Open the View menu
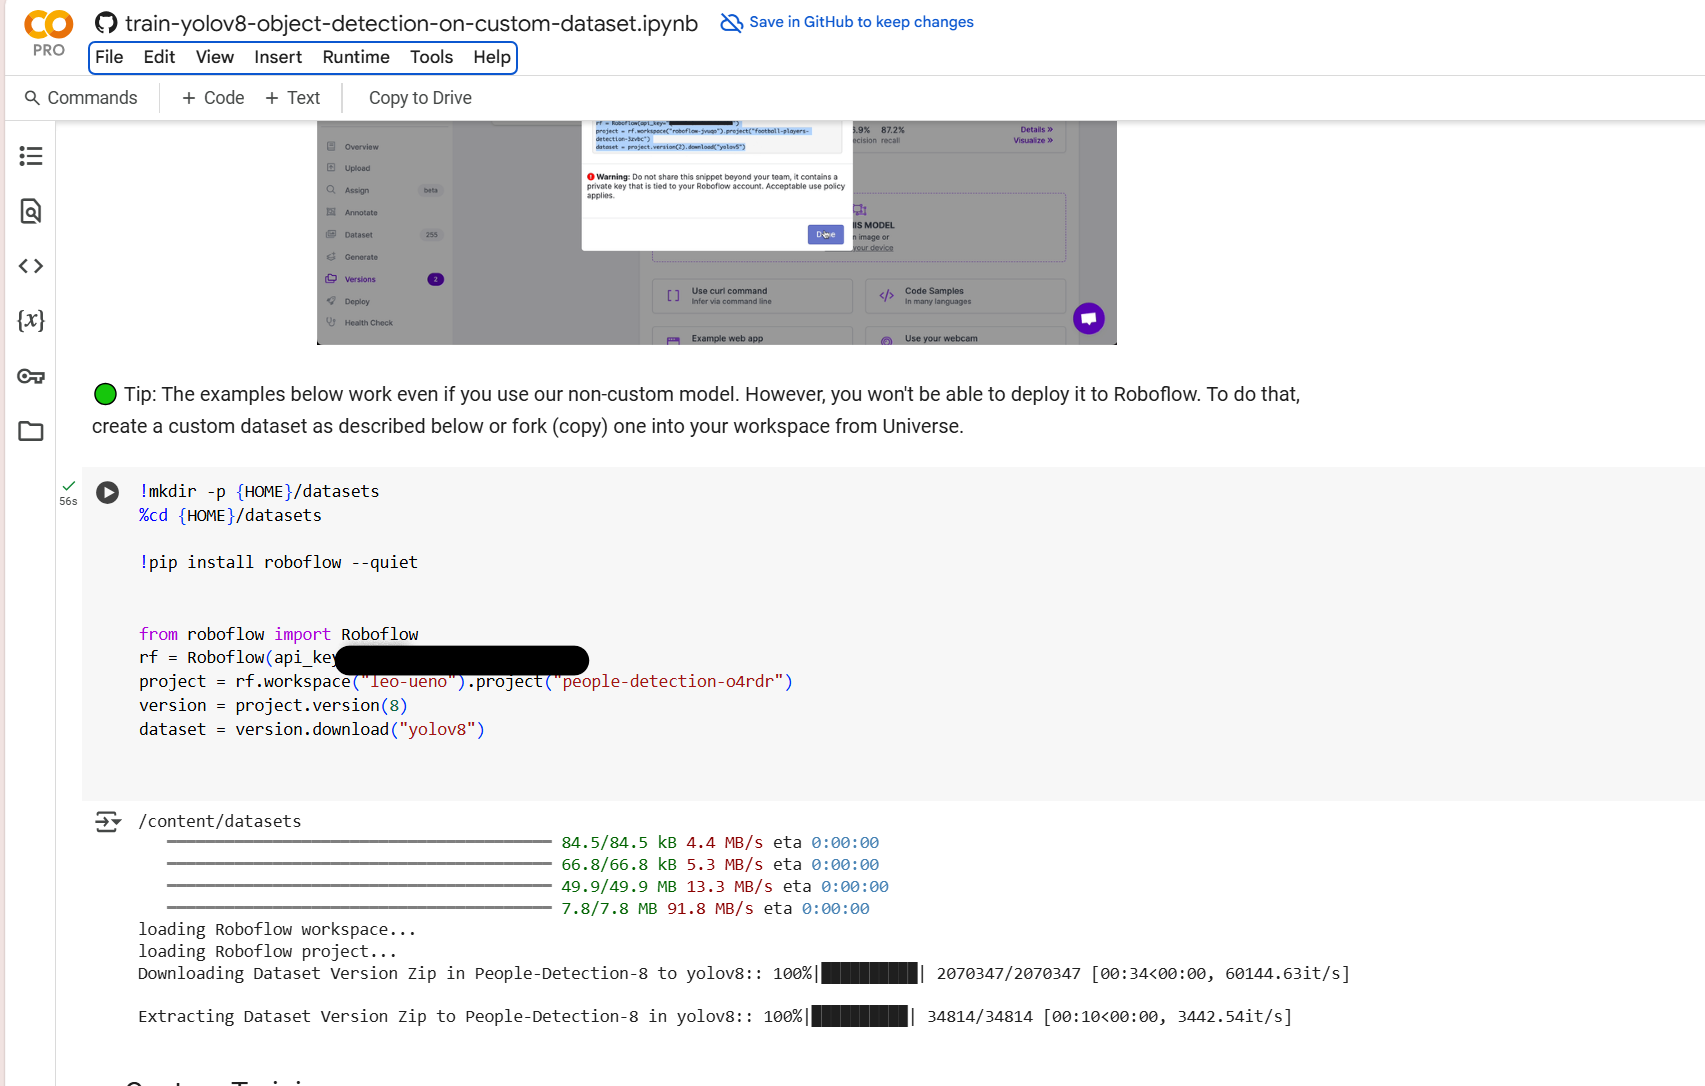This screenshot has width=1705, height=1086. [x=215, y=57]
